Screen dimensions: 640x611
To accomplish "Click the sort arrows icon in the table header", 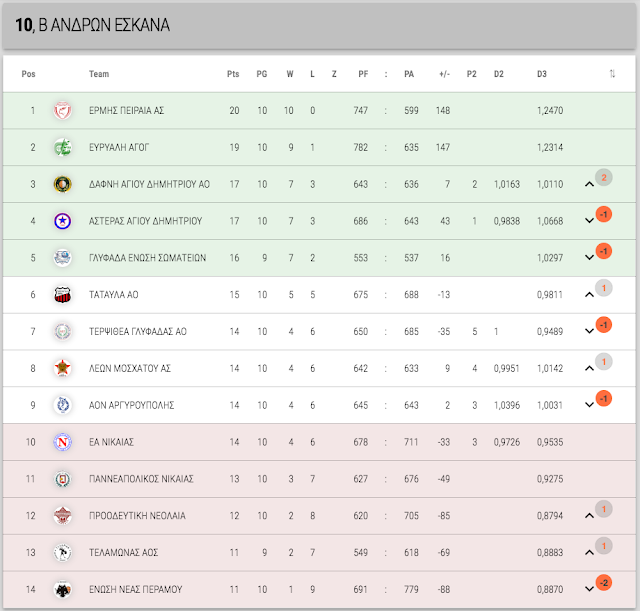I will pos(612,74).
